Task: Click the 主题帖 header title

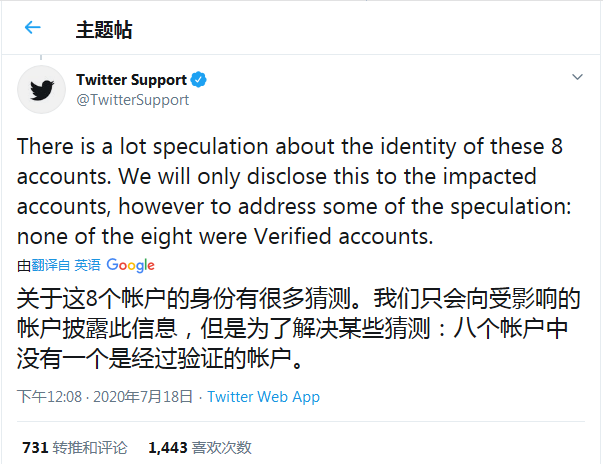Action: point(104,29)
